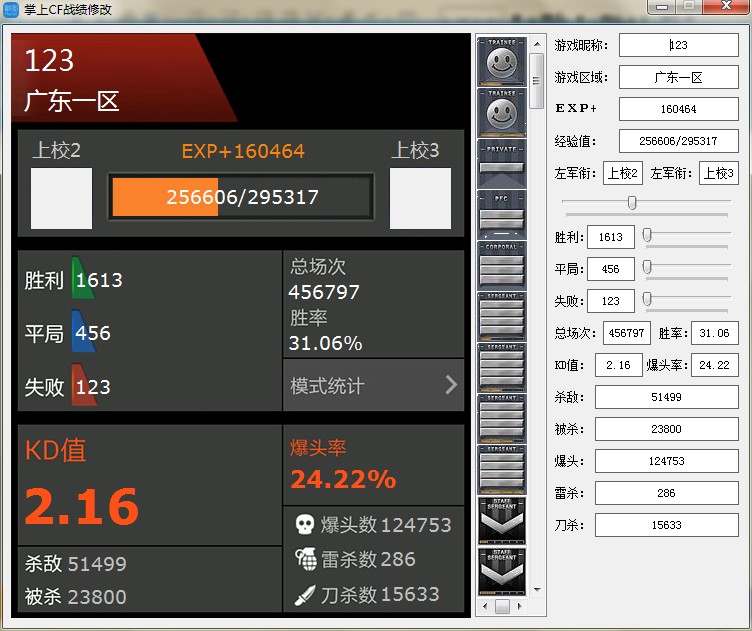Viewport: 752px width, 631px height.
Task: Click the 上校3 rank image placeholder
Action: click(x=420, y=198)
